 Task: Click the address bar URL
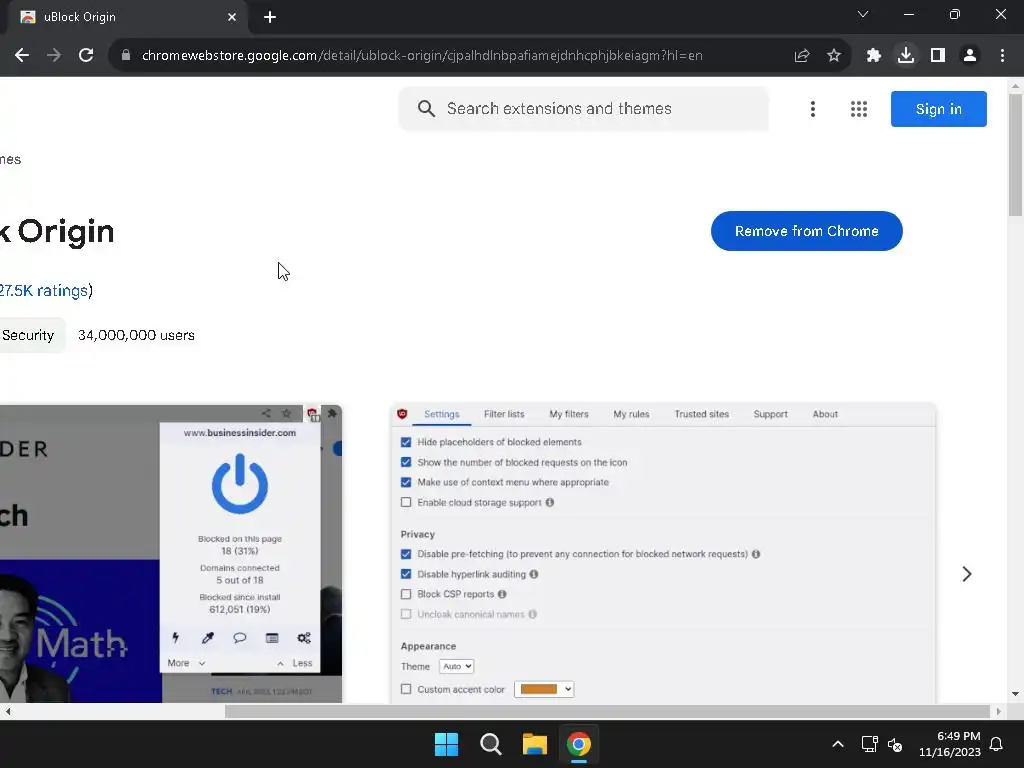422,56
